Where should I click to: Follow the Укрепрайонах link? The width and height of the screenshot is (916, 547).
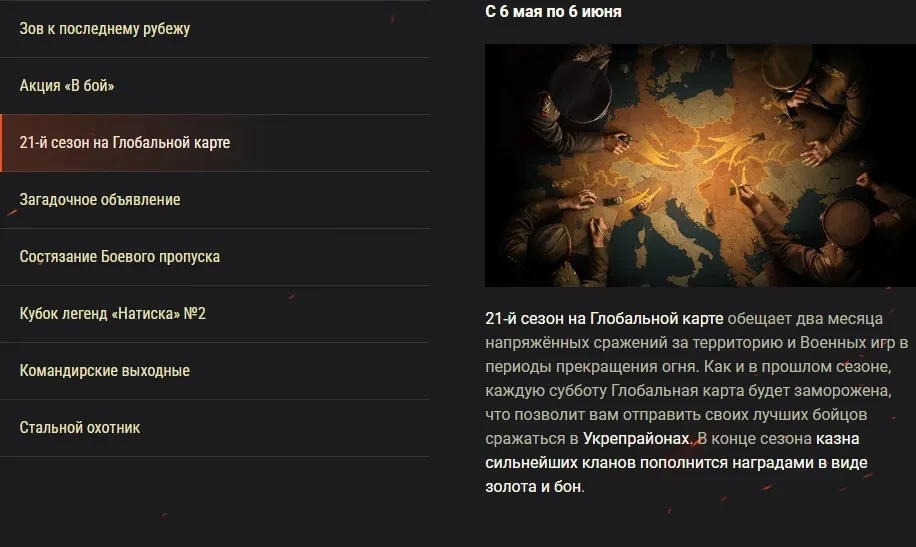pos(636,439)
